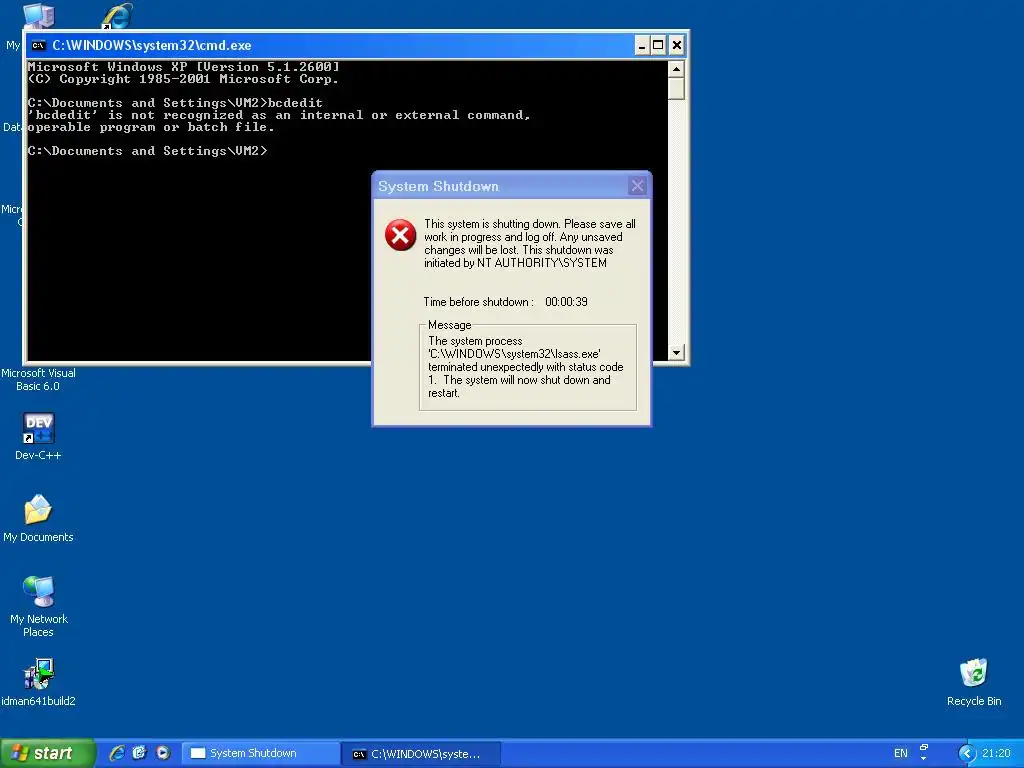The width and height of the screenshot is (1024, 768).
Task: Expand hidden tray icons arrow
Action: 967,753
